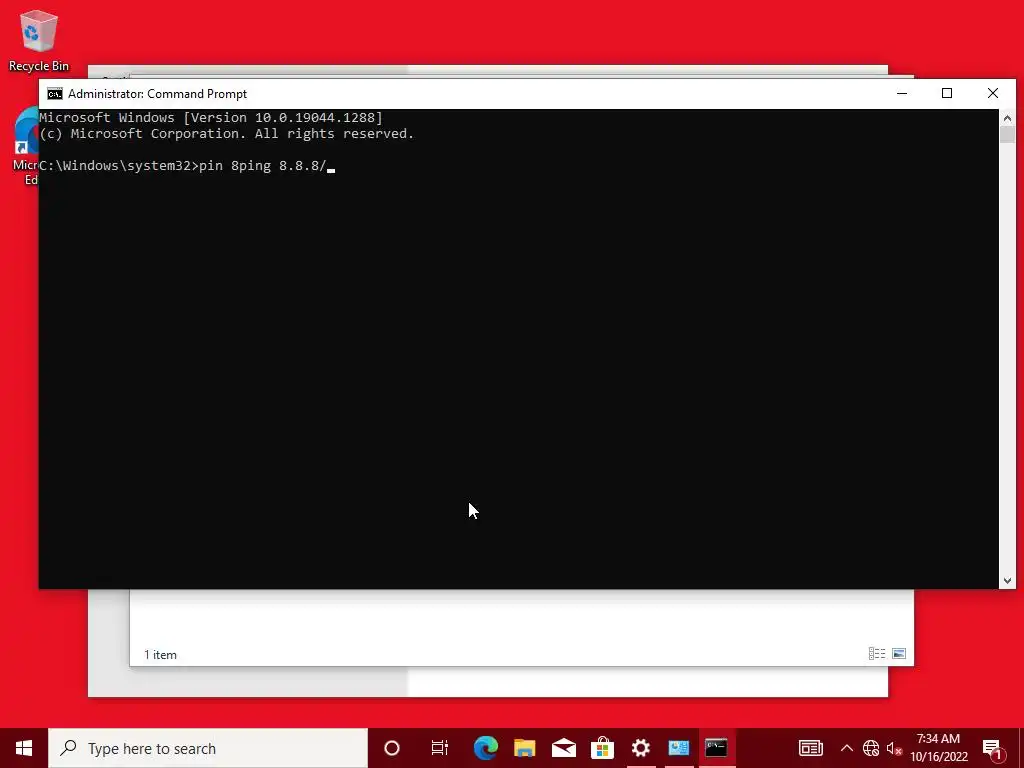Open the Recycle Bin desktop icon

tap(39, 40)
